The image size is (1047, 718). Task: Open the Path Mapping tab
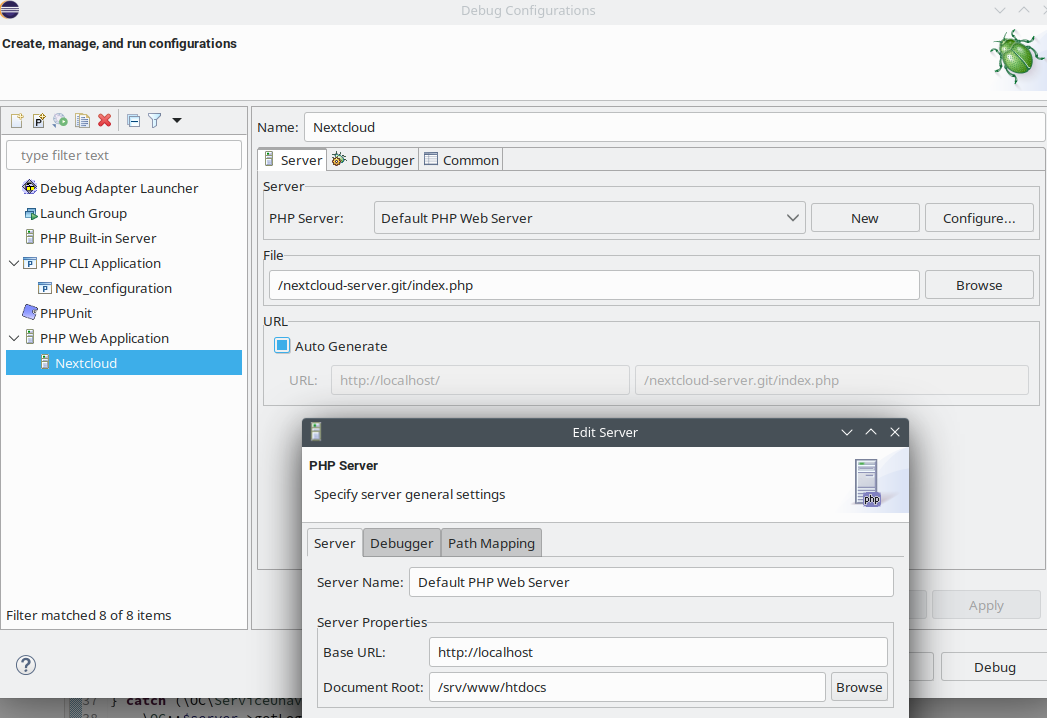pos(491,543)
